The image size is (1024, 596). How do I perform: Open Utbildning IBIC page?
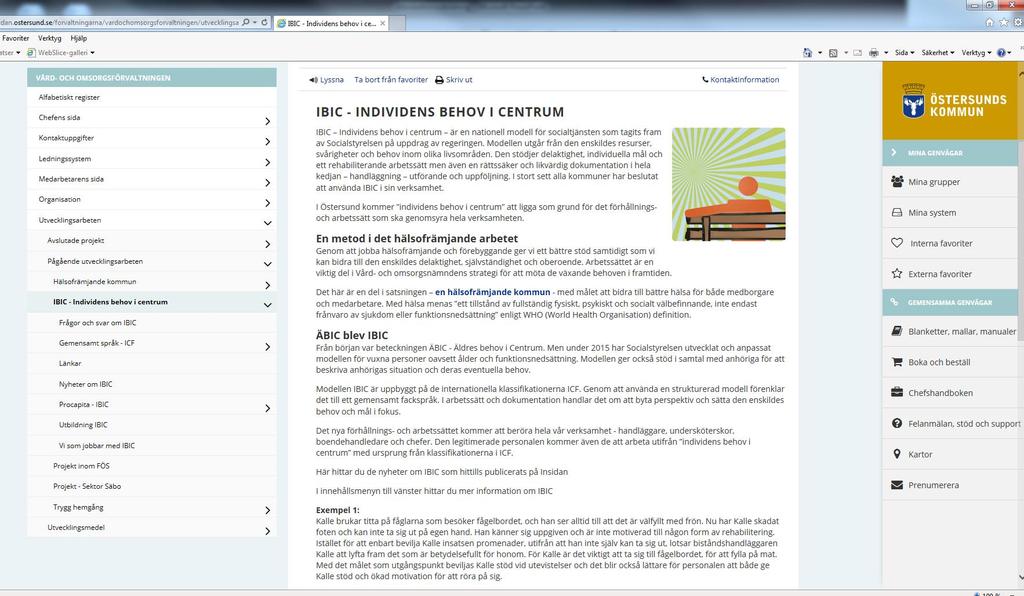coord(83,424)
